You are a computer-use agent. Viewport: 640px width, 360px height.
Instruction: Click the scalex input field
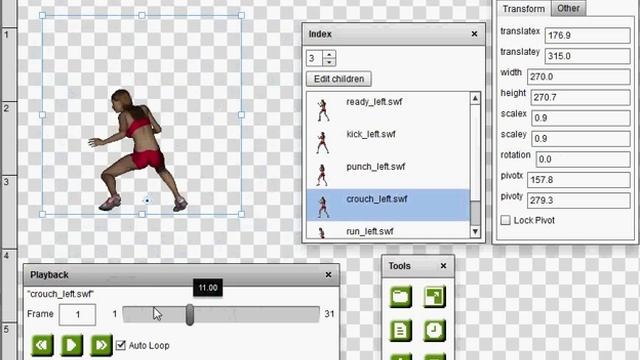point(581,118)
